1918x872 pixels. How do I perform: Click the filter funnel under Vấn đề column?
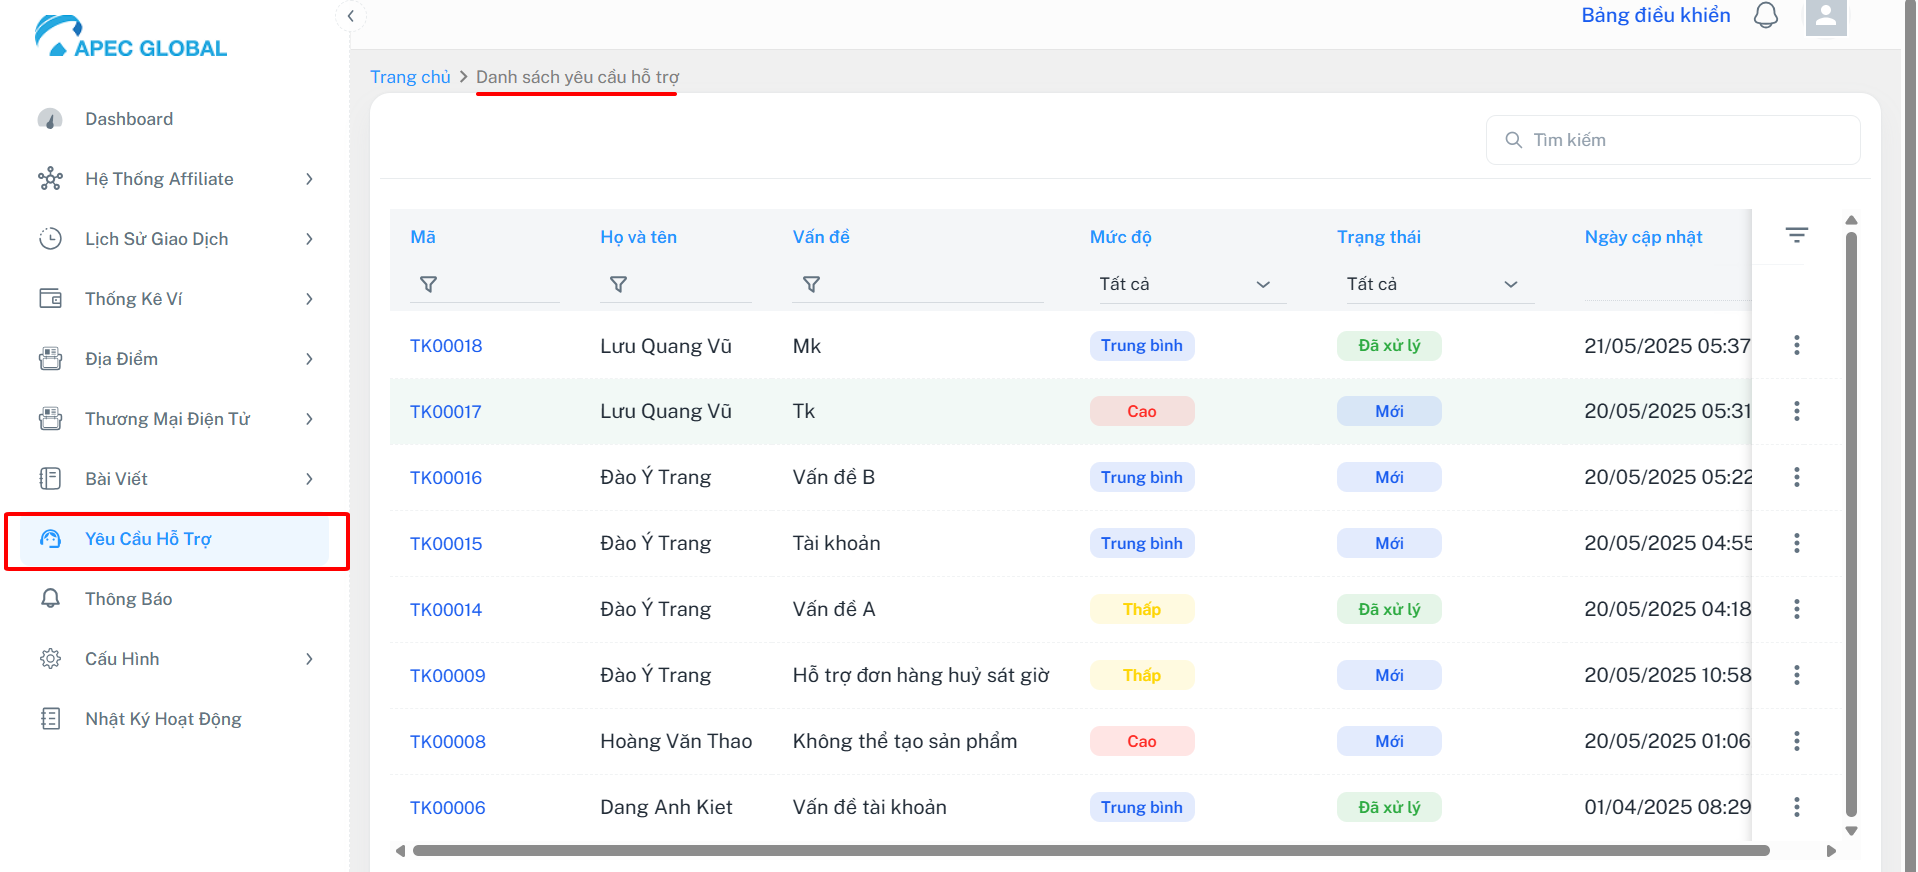[x=811, y=285]
